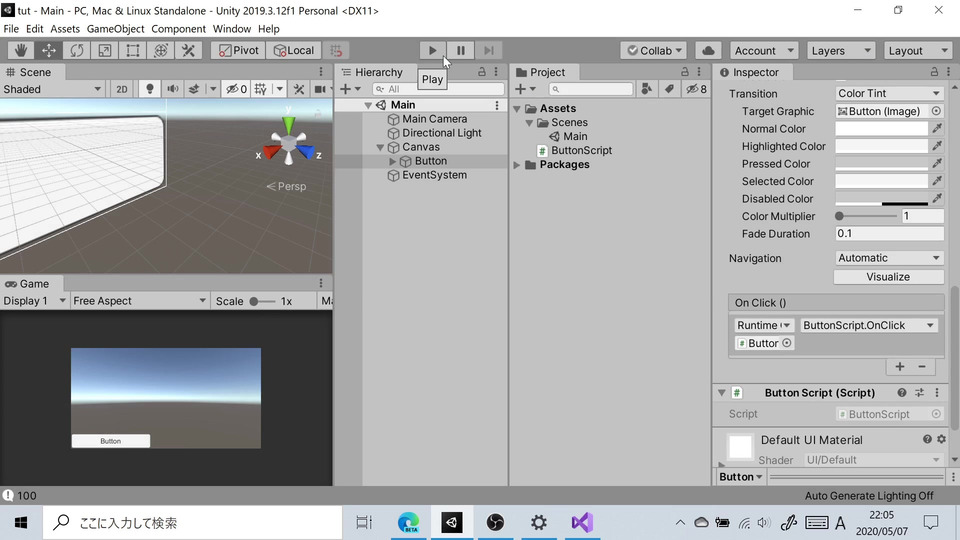Select the Scale tool

[105, 50]
